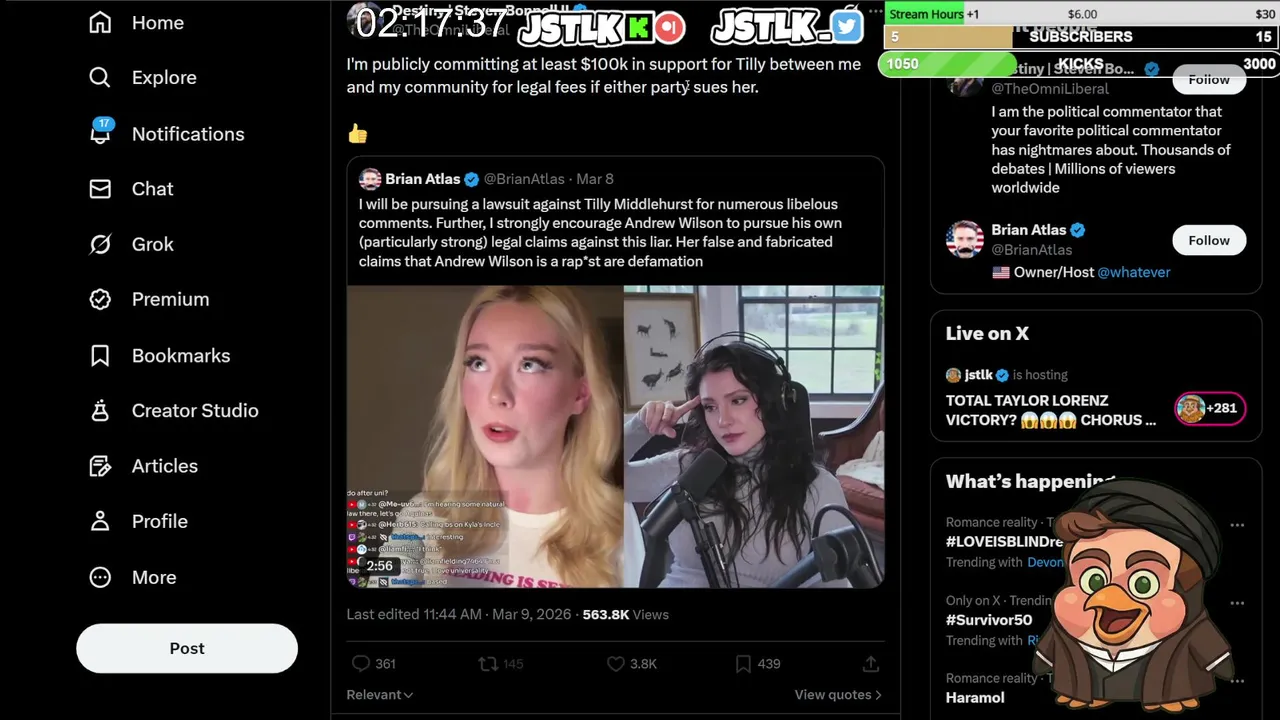Open the @BrianAtlas handle in quoted tweet
The height and width of the screenshot is (720, 1280).
[524, 179]
